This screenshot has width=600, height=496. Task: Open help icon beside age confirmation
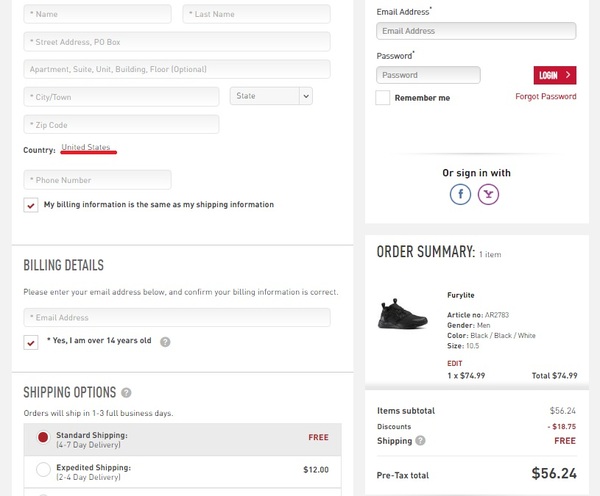click(x=165, y=341)
